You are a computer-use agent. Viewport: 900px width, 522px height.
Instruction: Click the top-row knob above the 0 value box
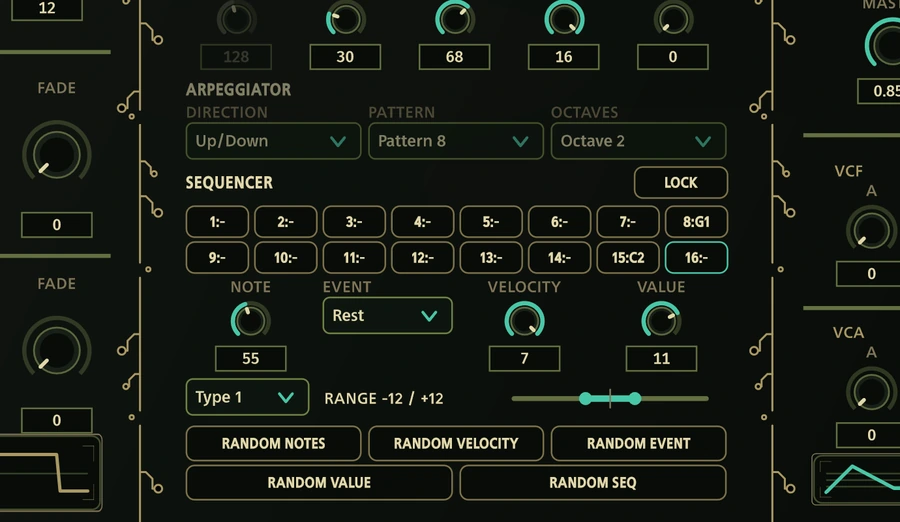[673, 18]
